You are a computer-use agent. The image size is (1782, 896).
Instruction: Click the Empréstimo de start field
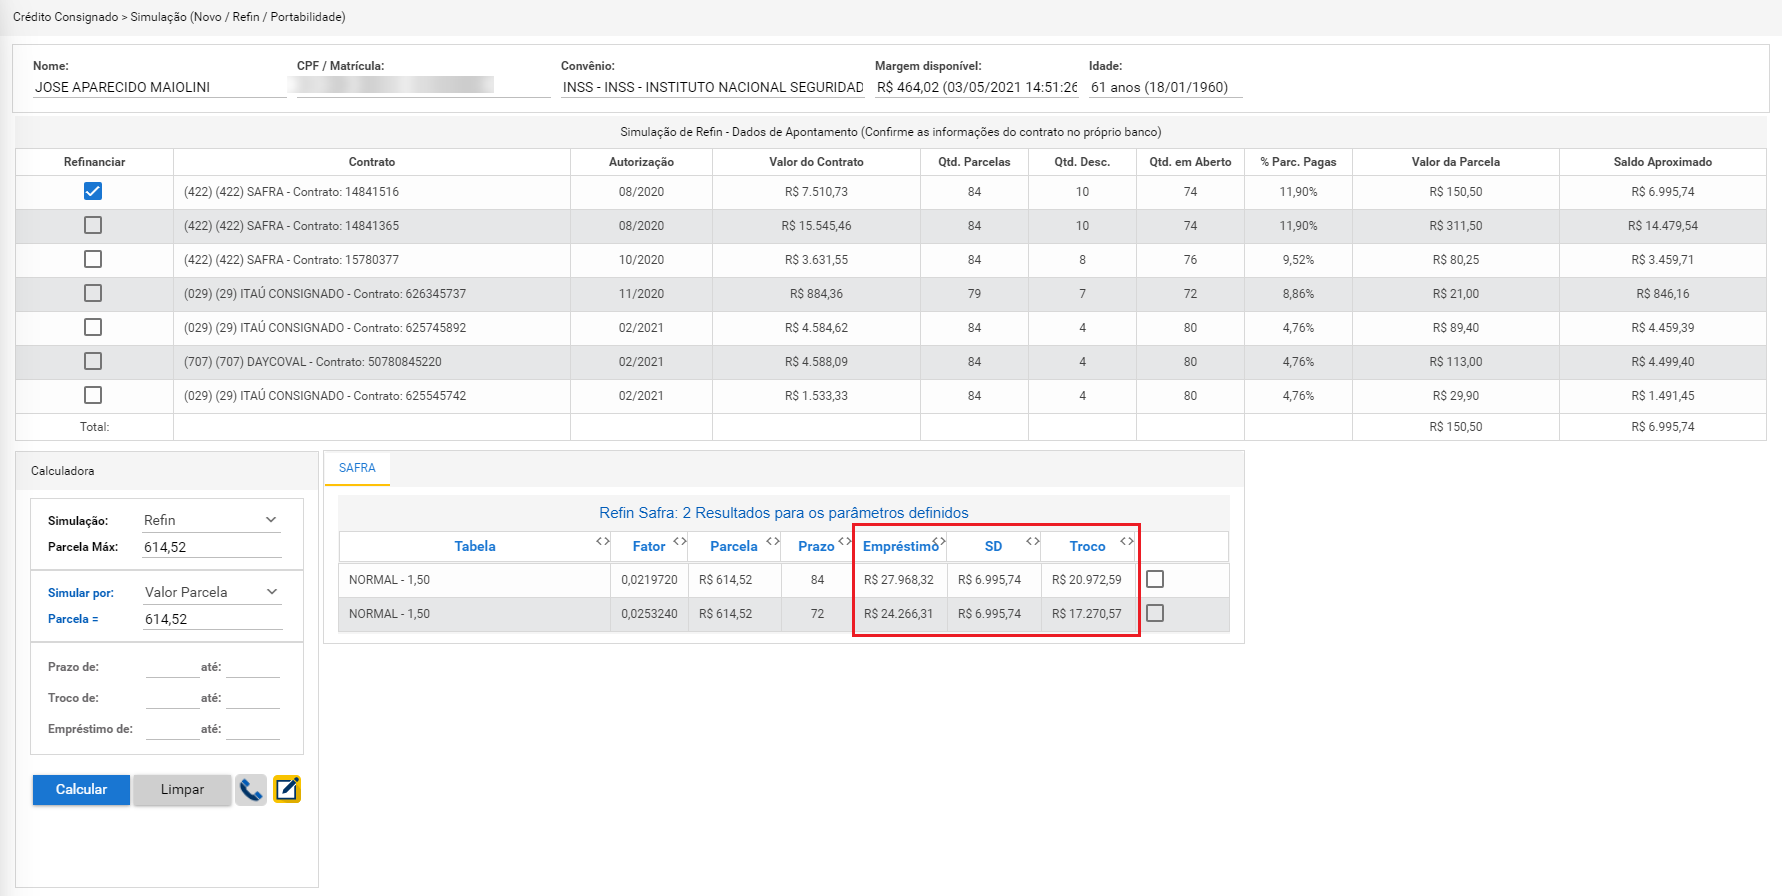[x=172, y=729]
